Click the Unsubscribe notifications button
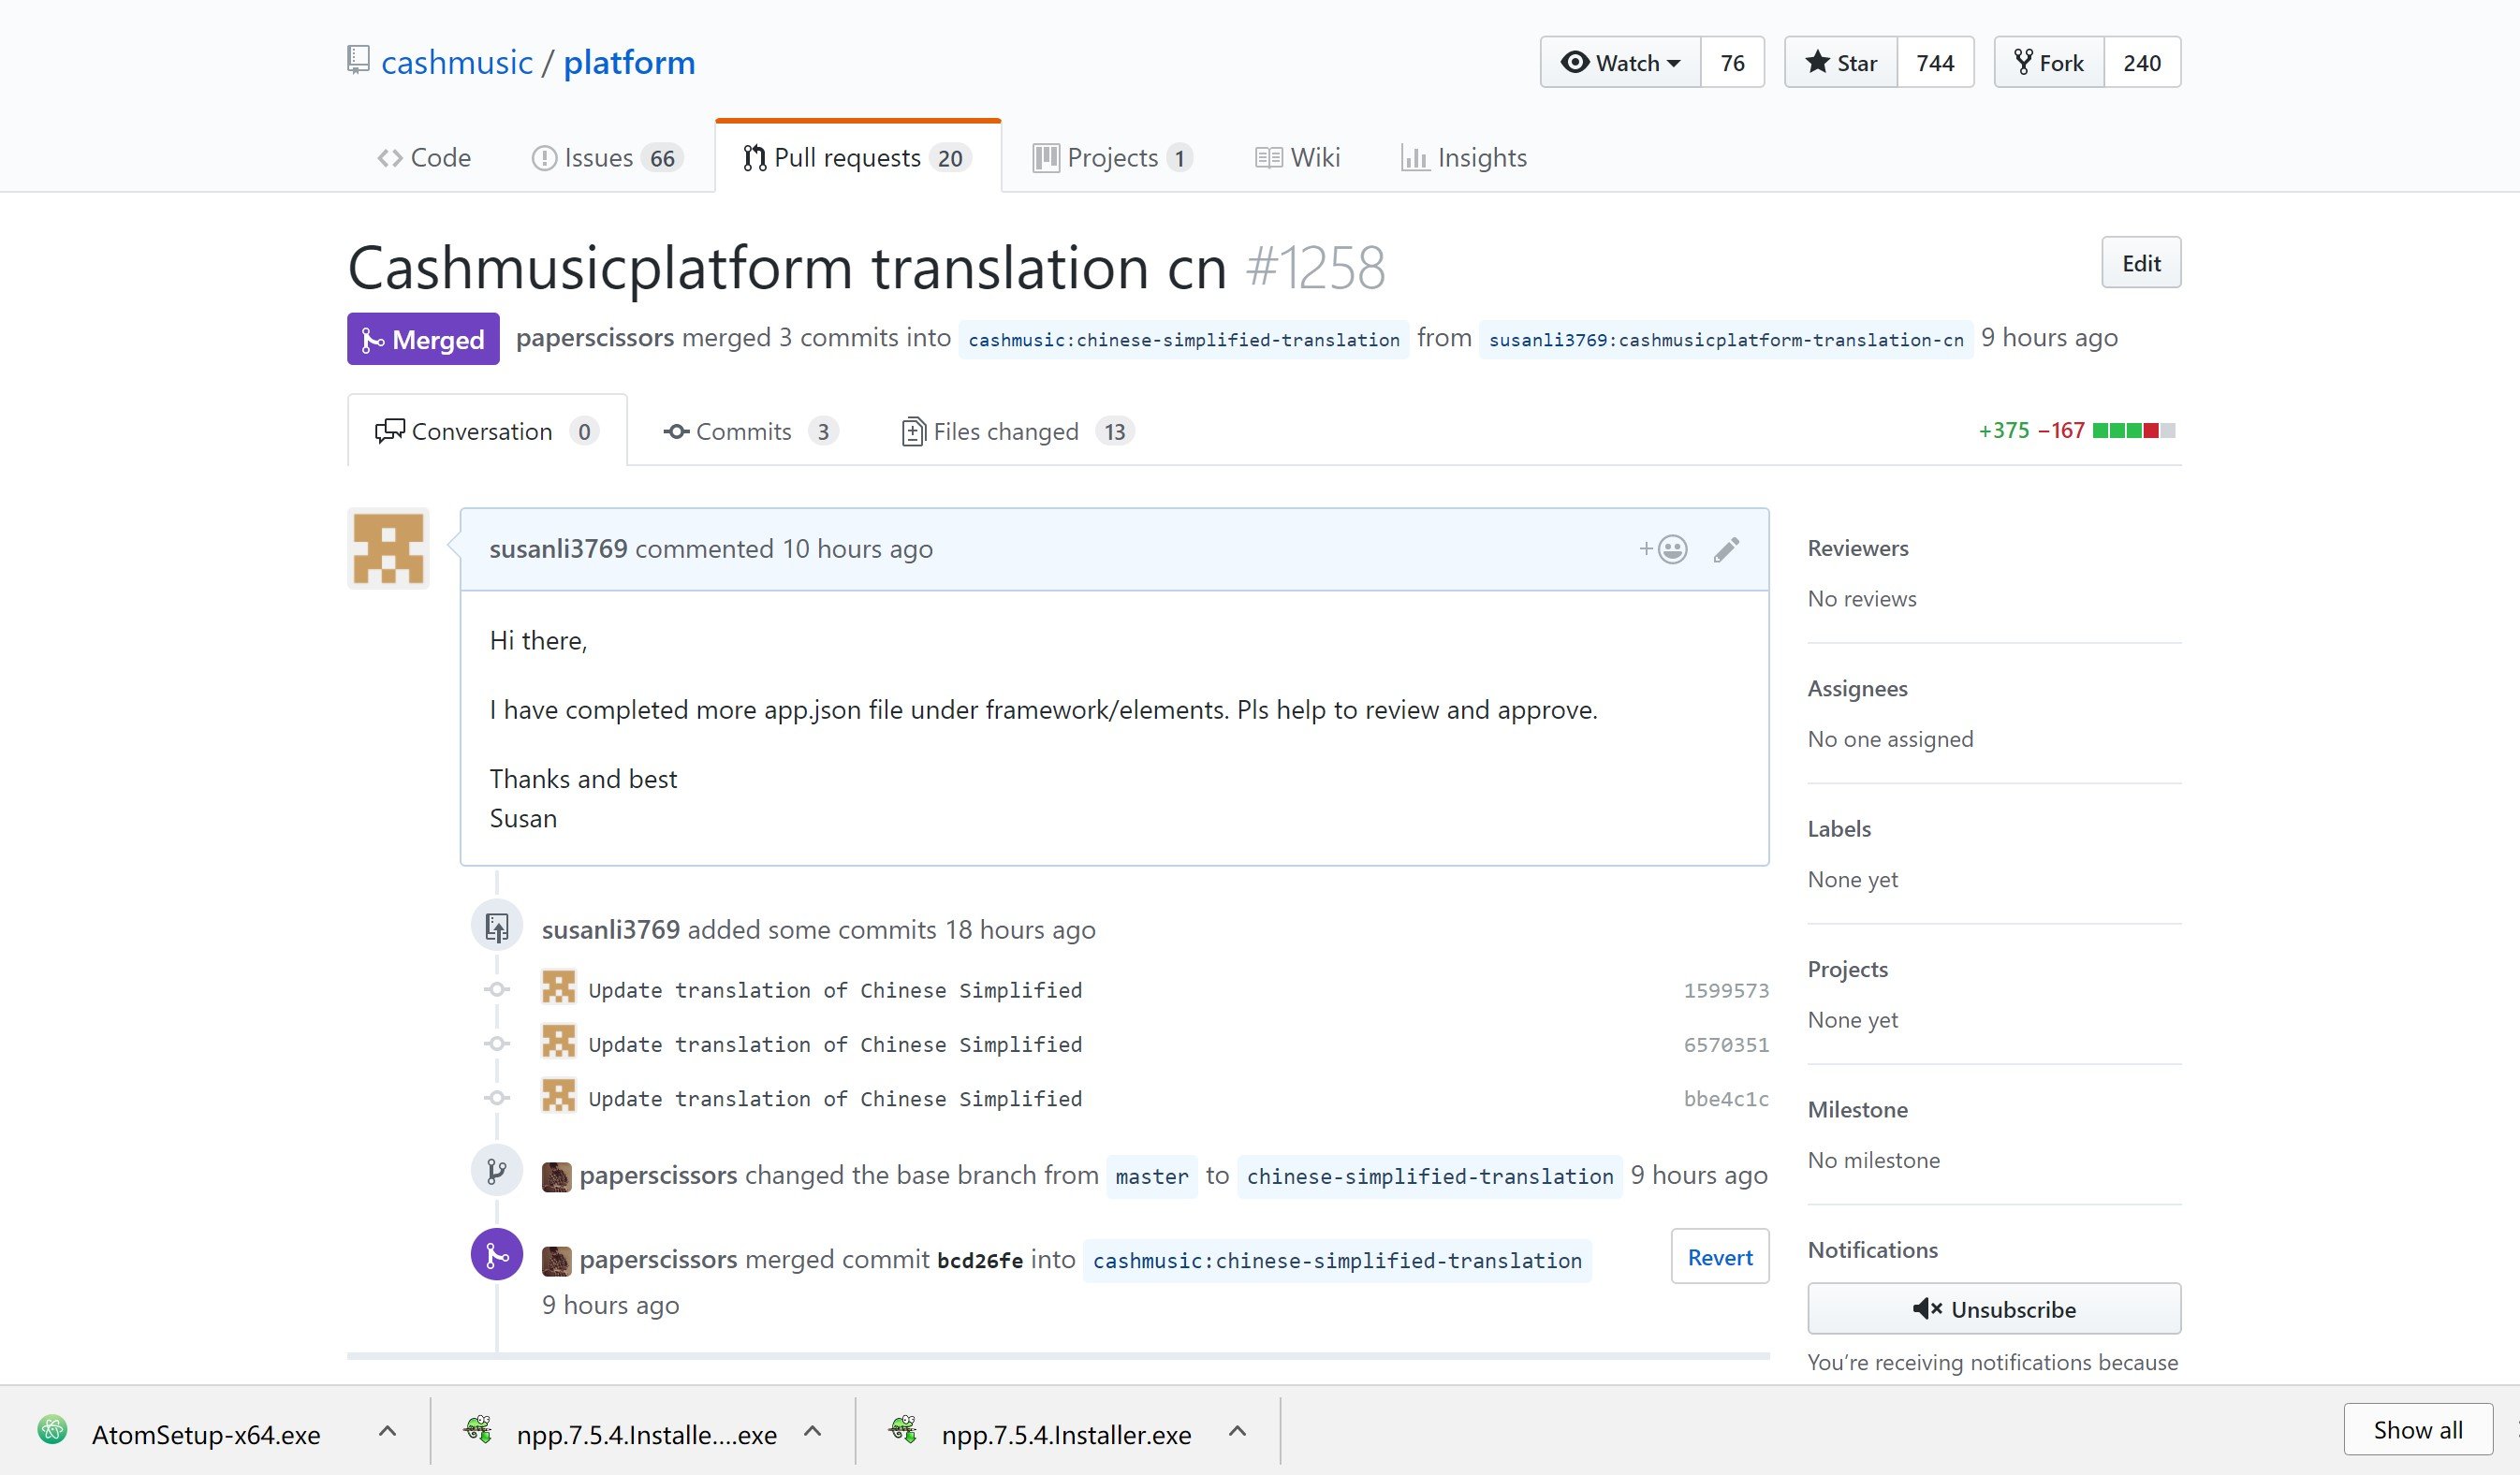The image size is (2520, 1475). click(1994, 1308)
